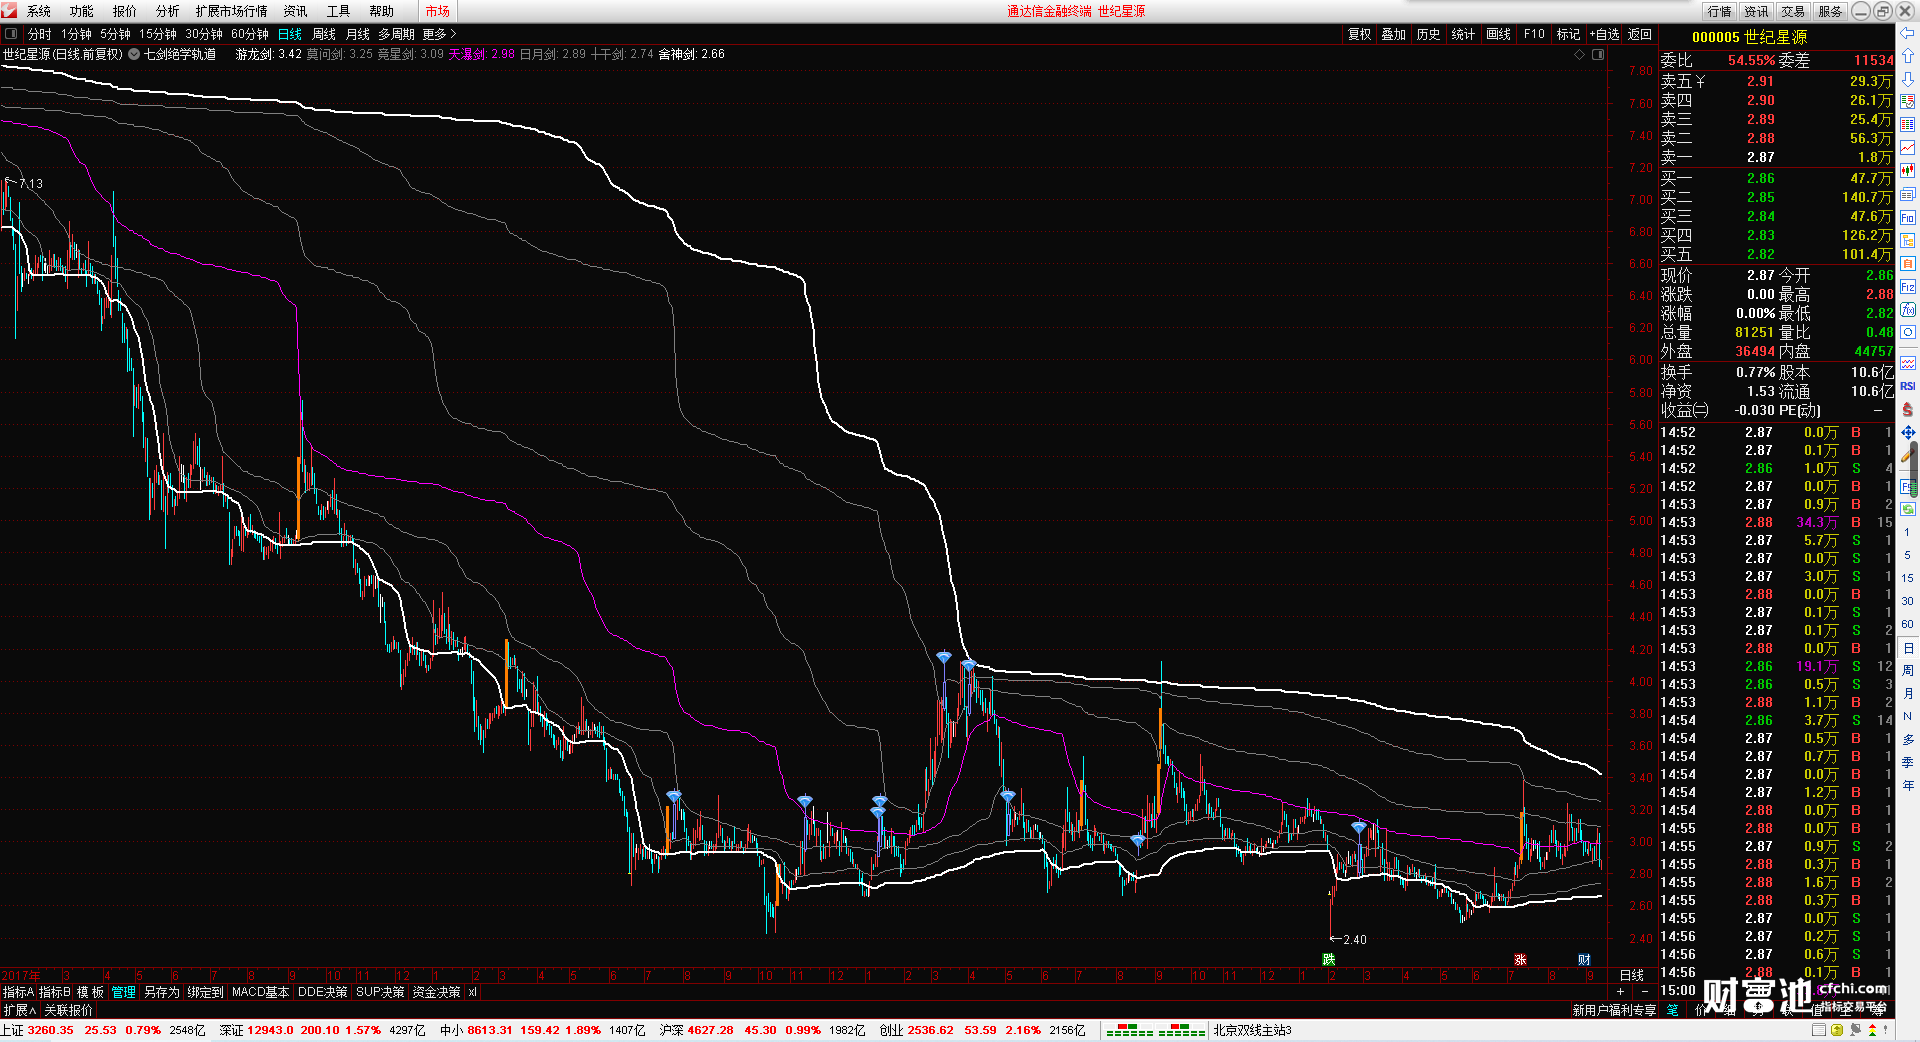1920x1042 pixels.
Task: Click the 服务 button at top right
Action: click(1830, 11)
